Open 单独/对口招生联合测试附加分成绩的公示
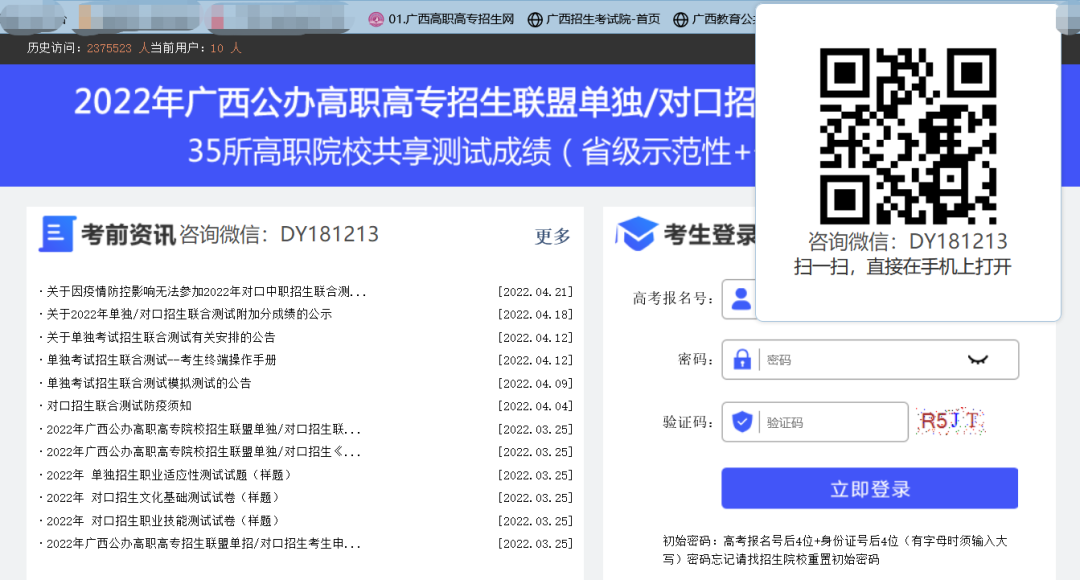This screenshot has height=580, width=1080. [188, 314]
